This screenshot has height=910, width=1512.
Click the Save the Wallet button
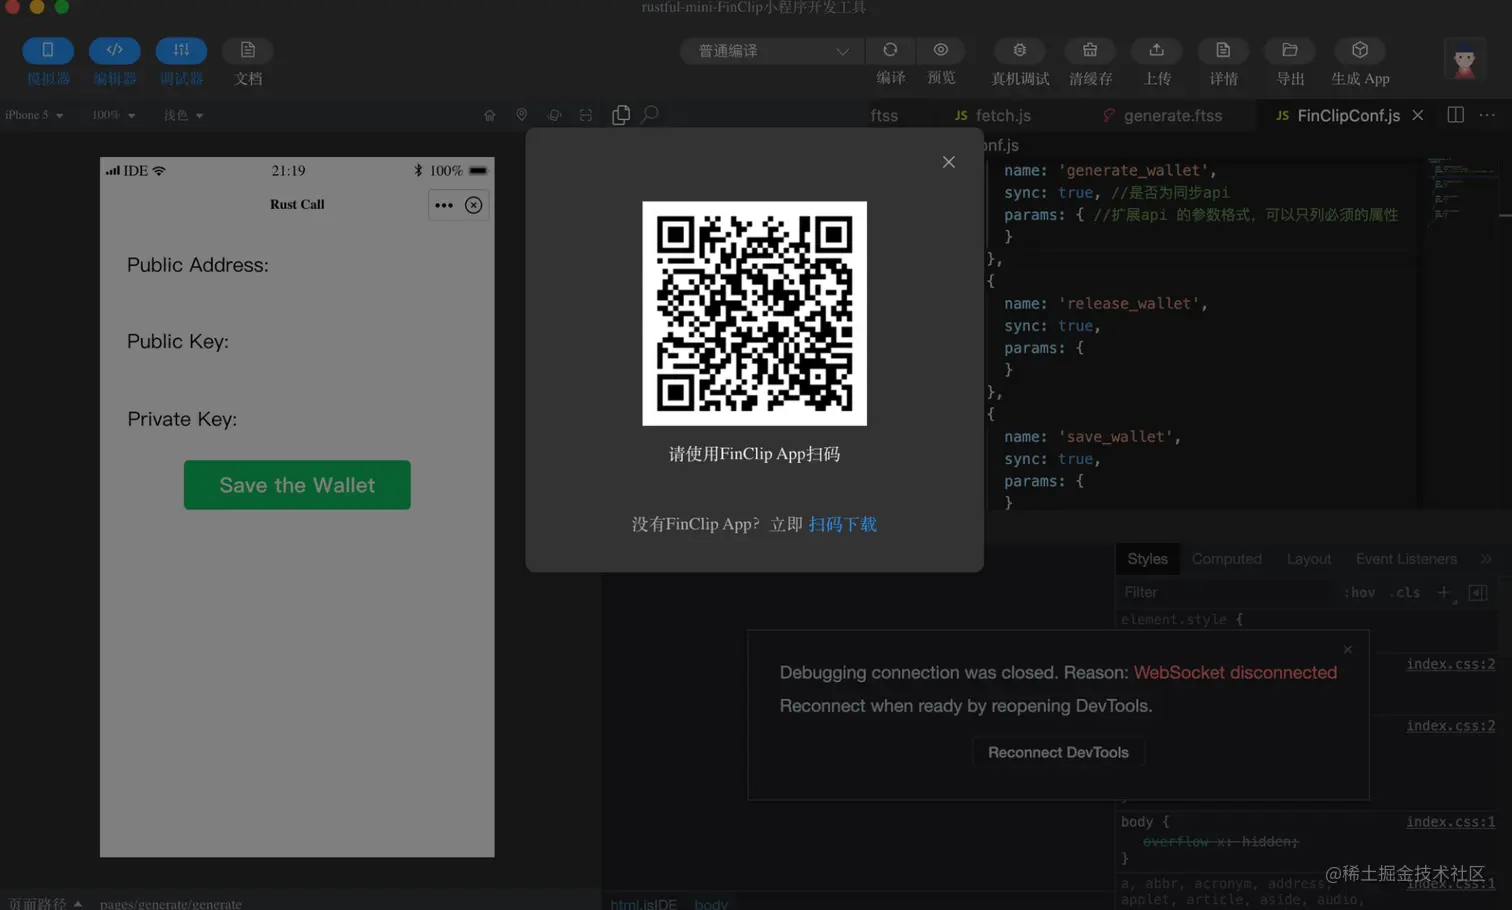coord(297,485)
